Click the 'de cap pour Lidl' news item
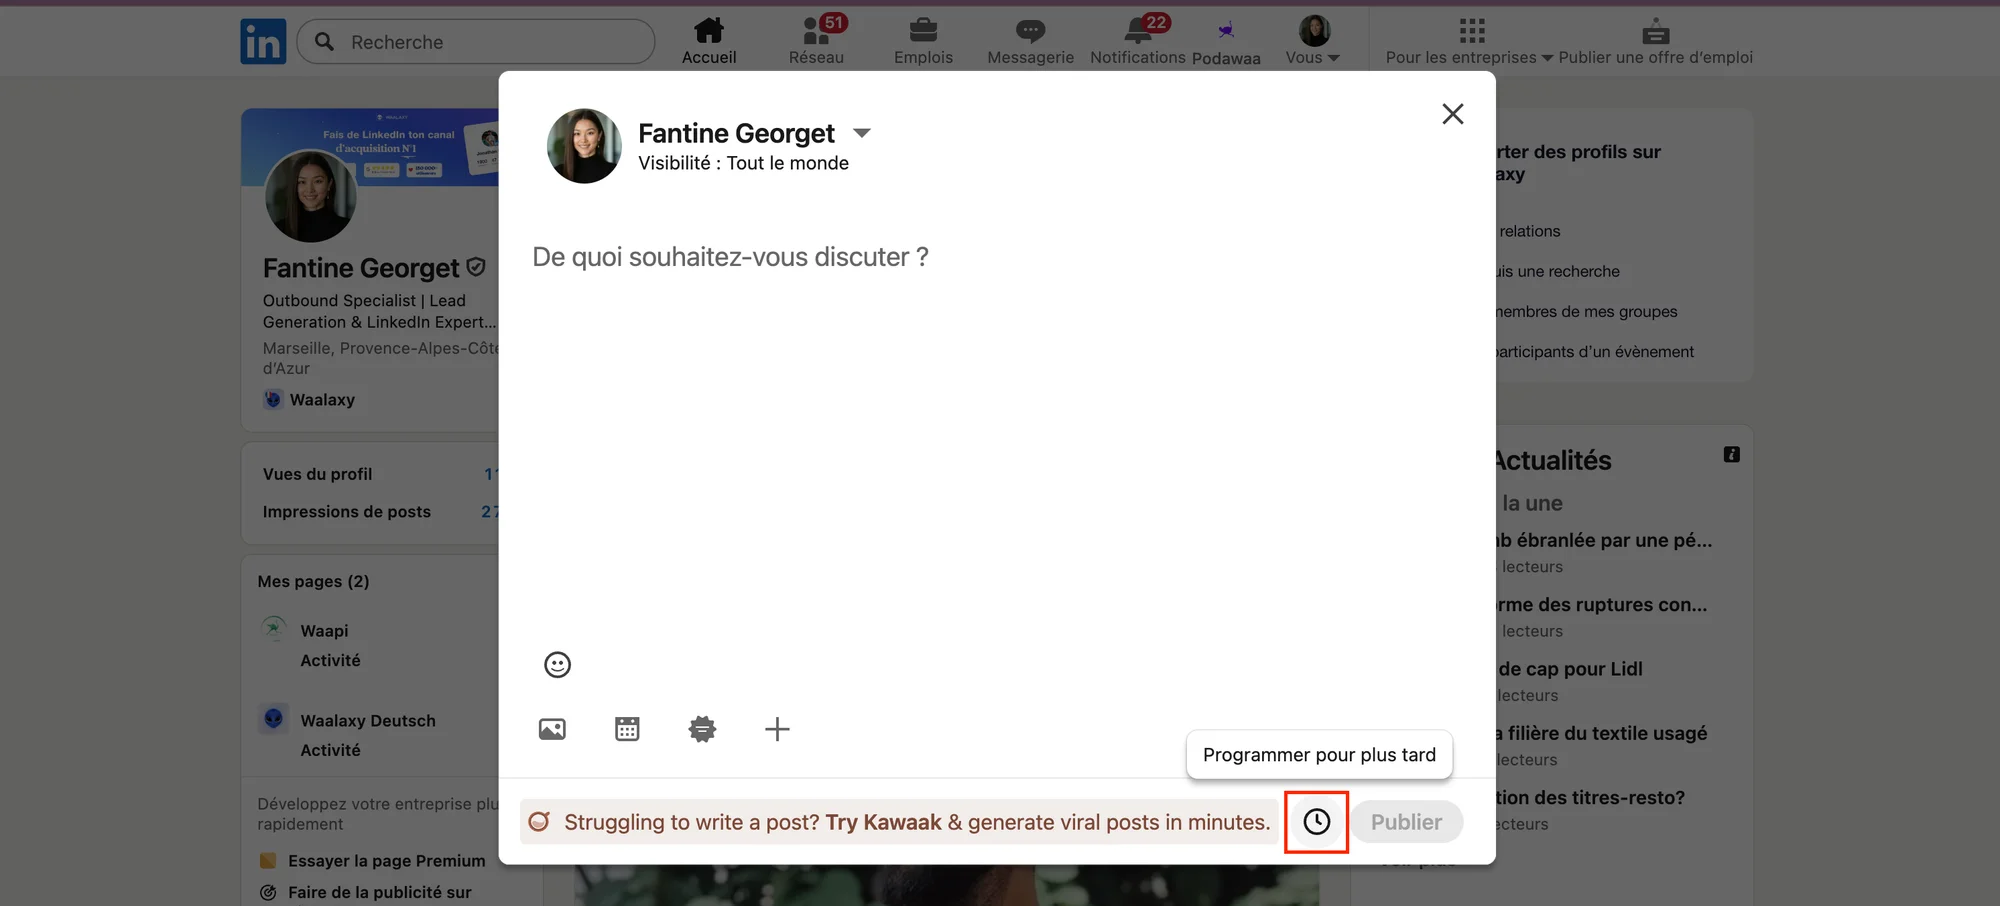The height and width of the screenshot is (906, 2000). coord(1570,669)
